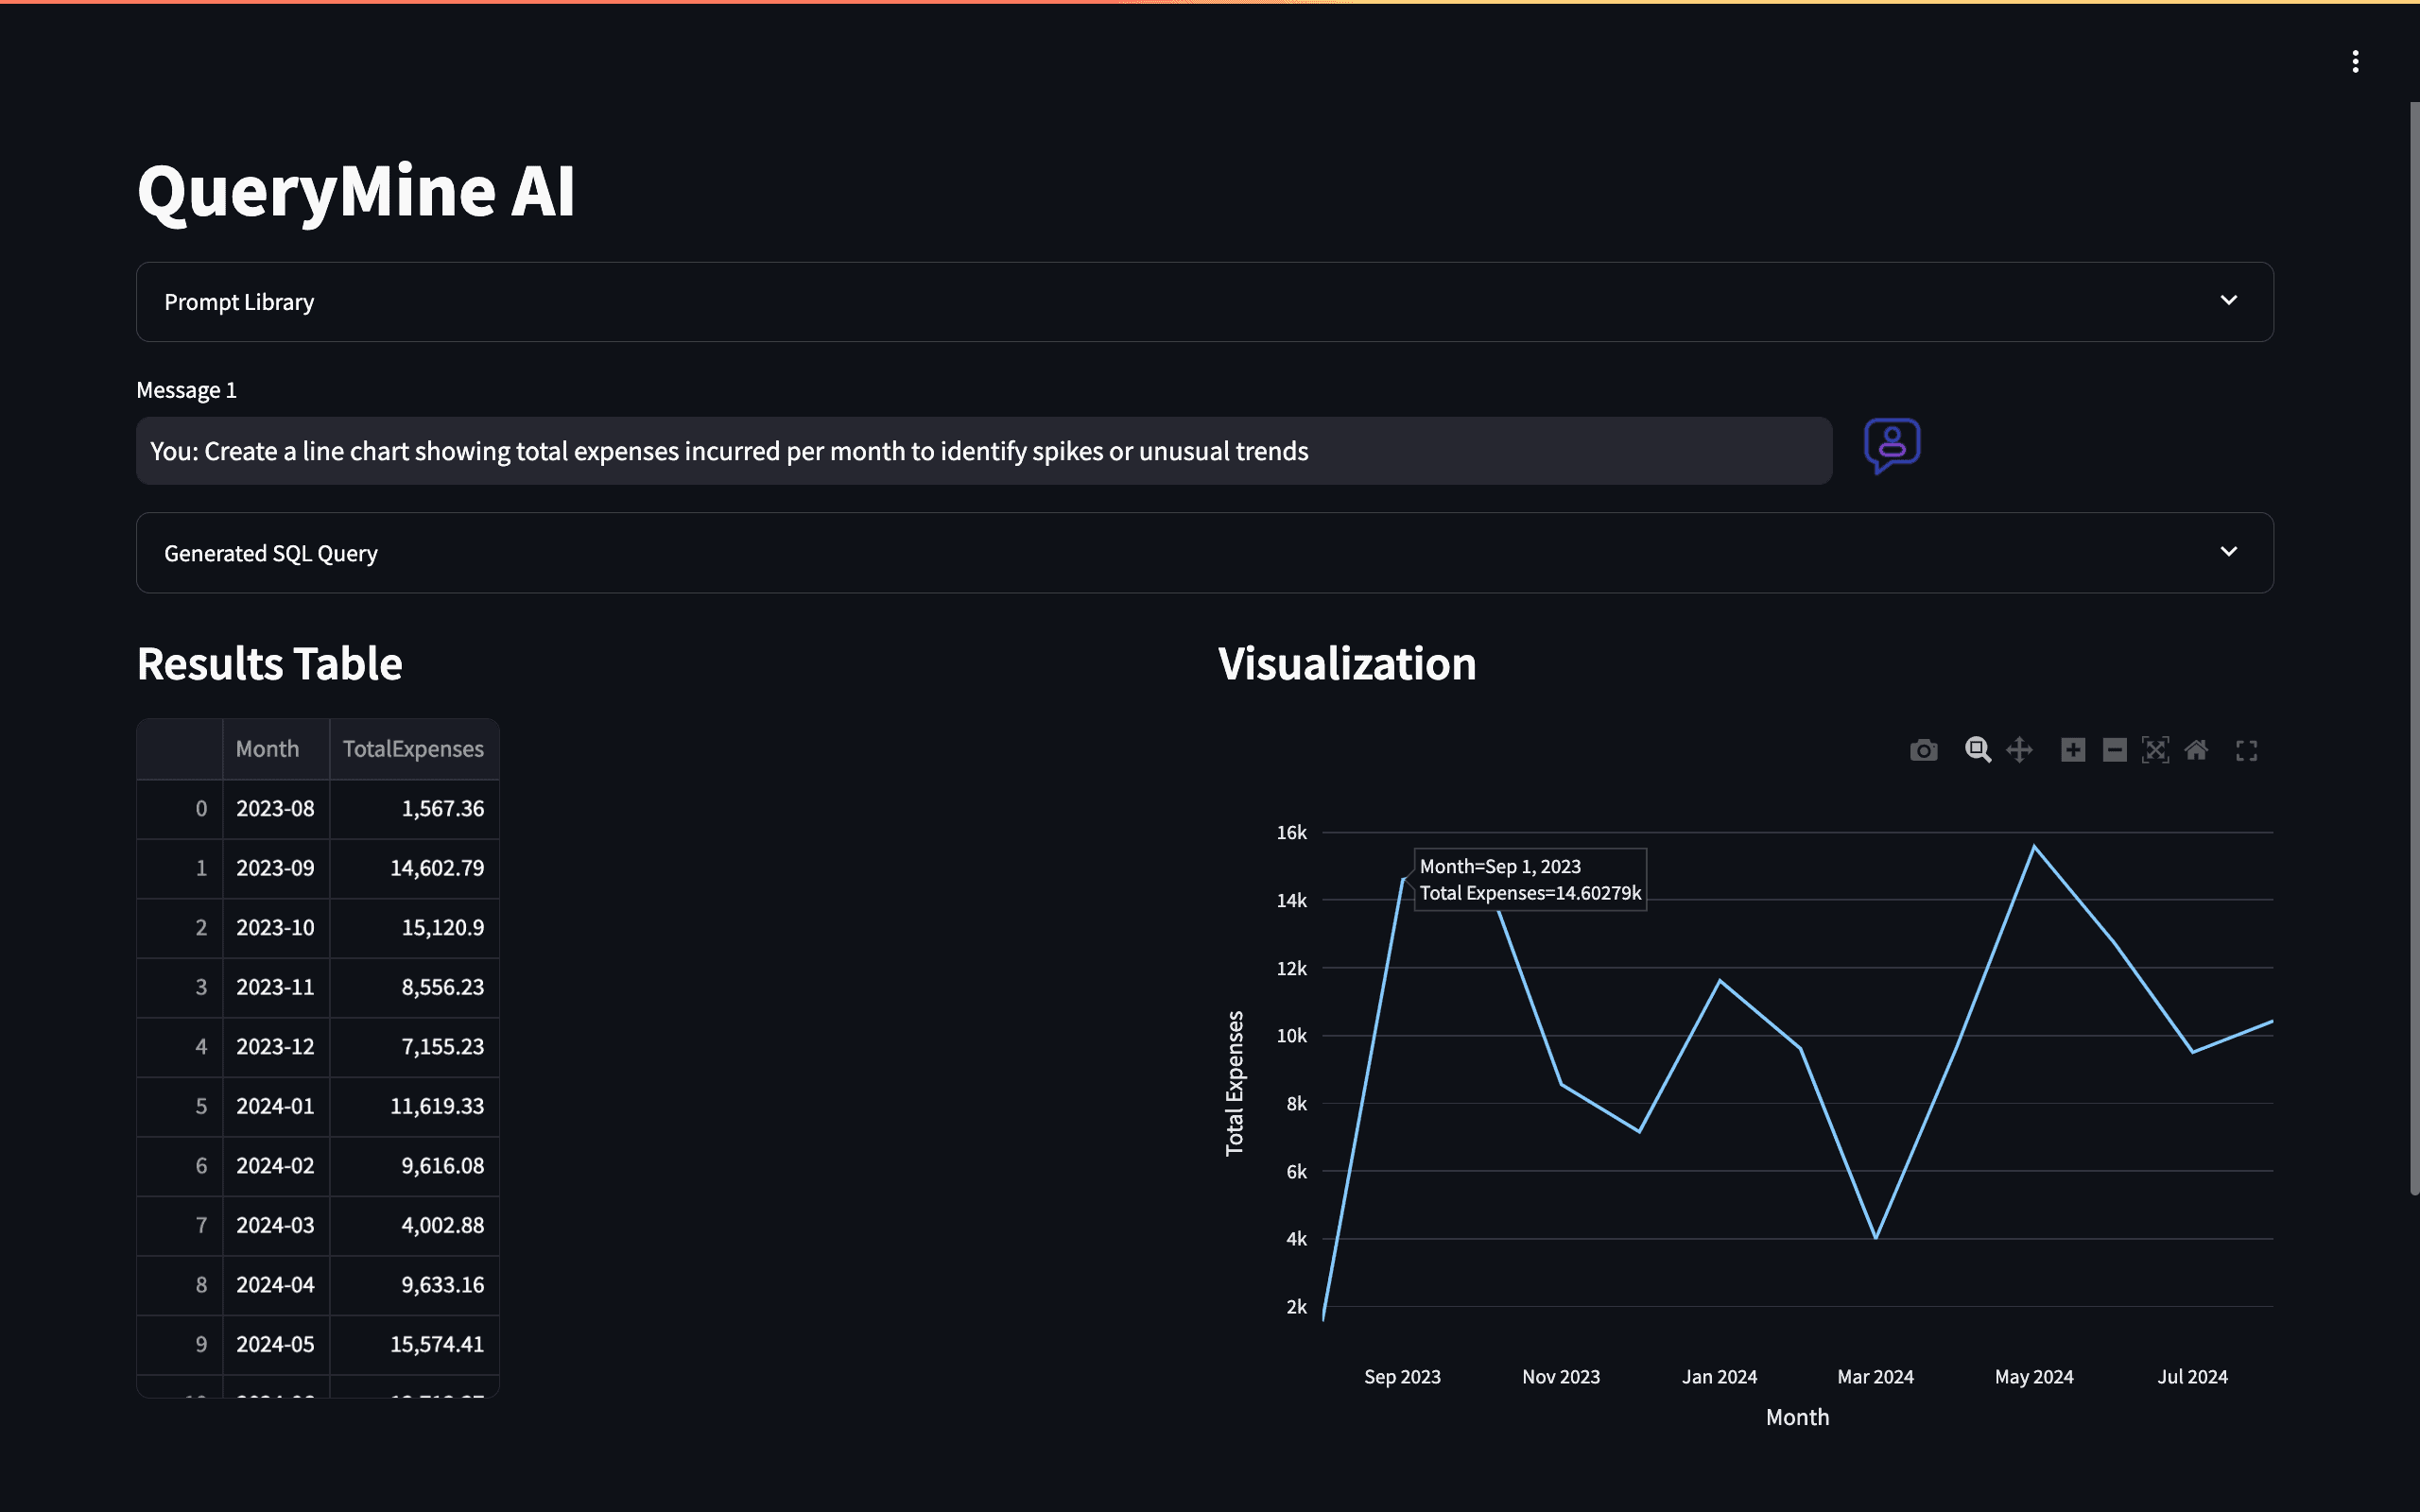Select the chart Zoom magnifier tool

click(x=1977, y=750)
